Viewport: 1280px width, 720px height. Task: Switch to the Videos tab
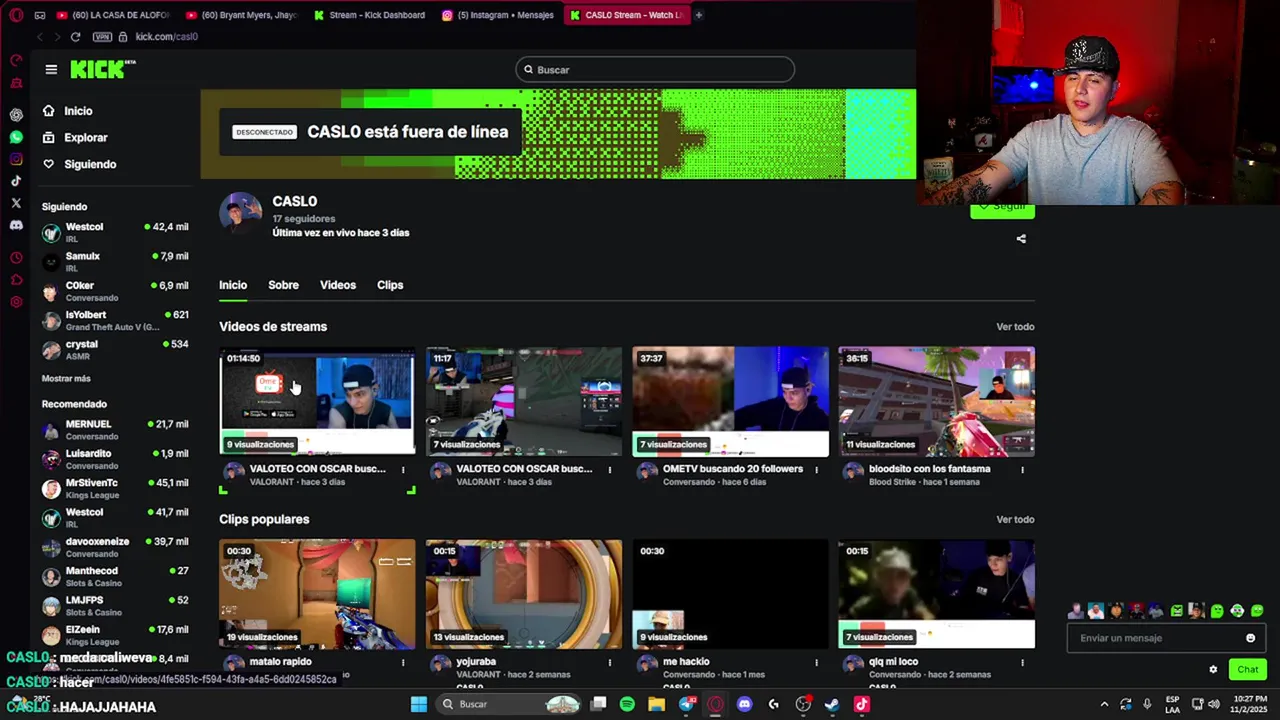point(338,285)
